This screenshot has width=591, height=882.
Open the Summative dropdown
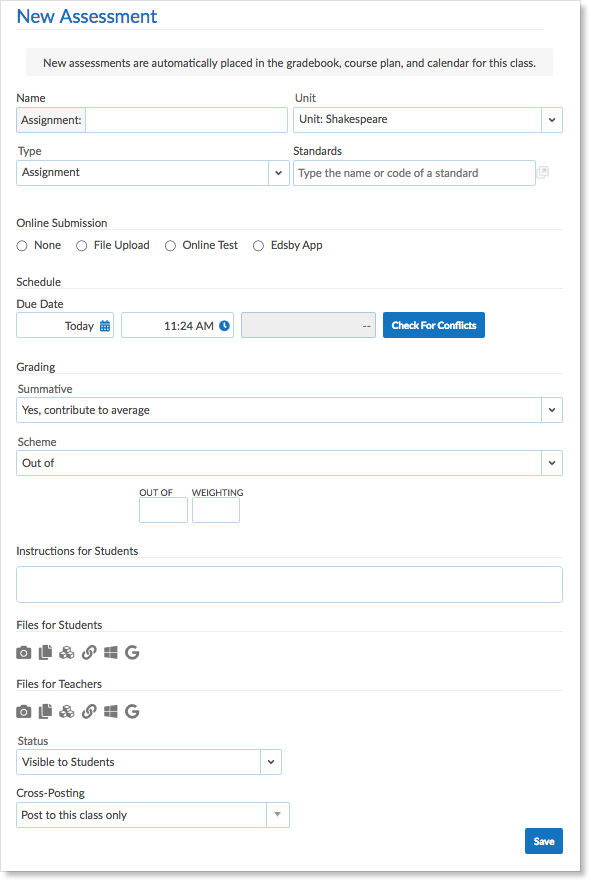(x=290, y=410)
